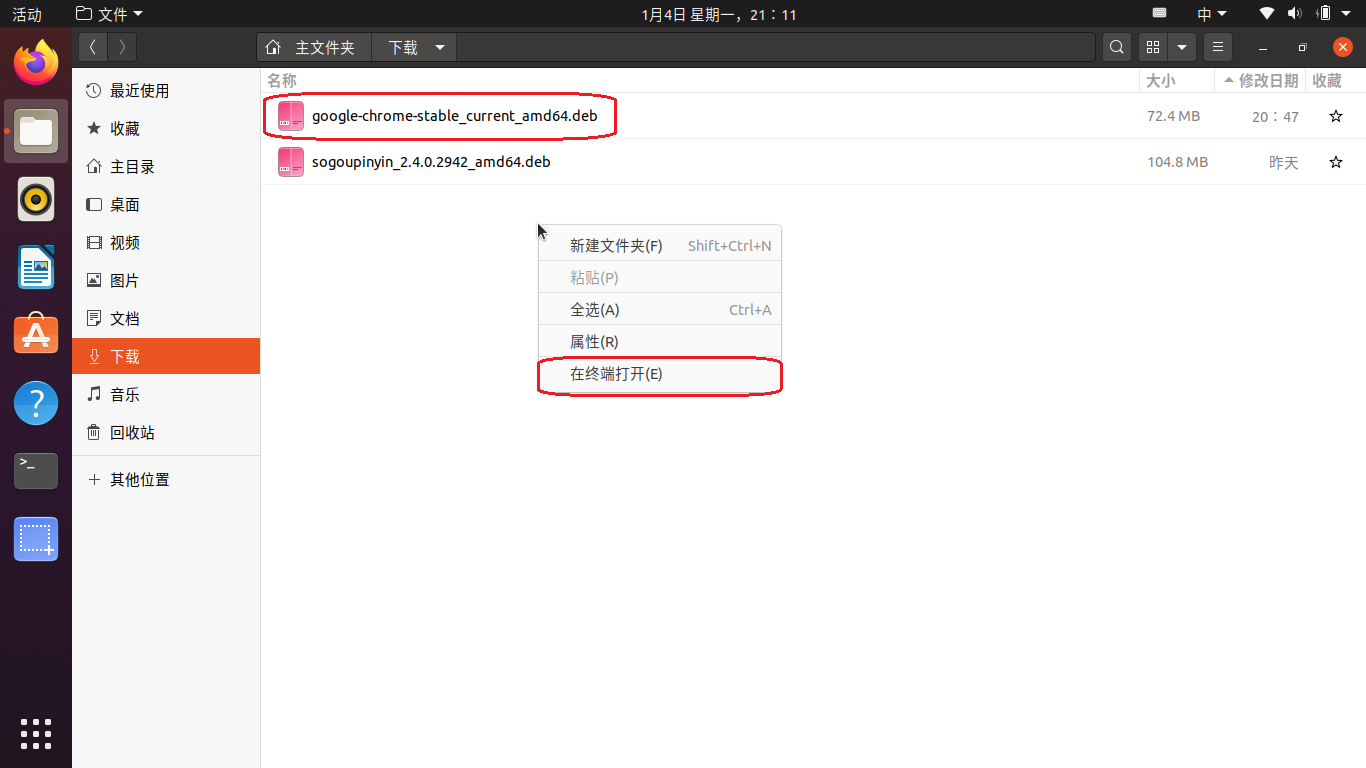Go back with the left arrow

pyautogui.click(x=93, y=47)
